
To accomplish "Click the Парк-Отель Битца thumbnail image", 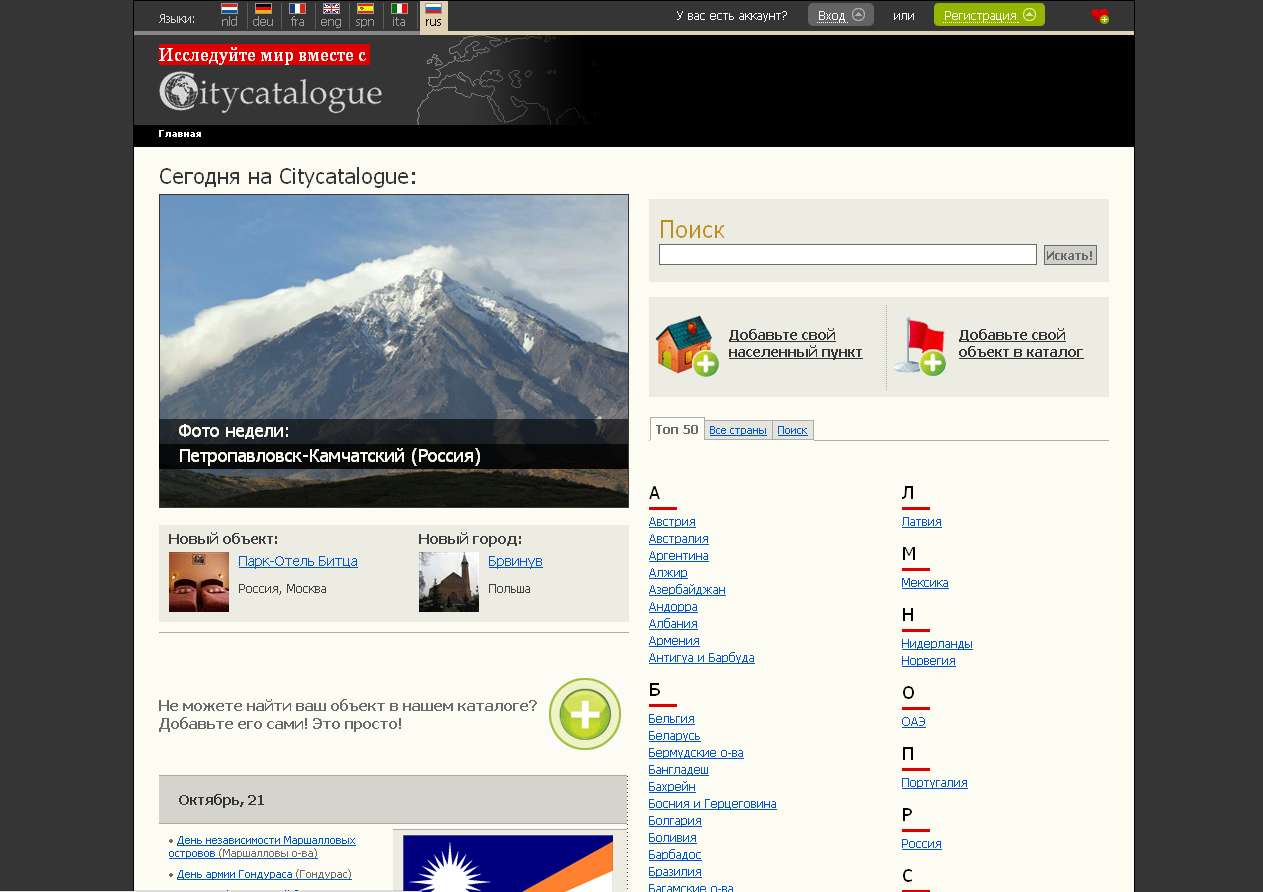I will coord(199,582).
